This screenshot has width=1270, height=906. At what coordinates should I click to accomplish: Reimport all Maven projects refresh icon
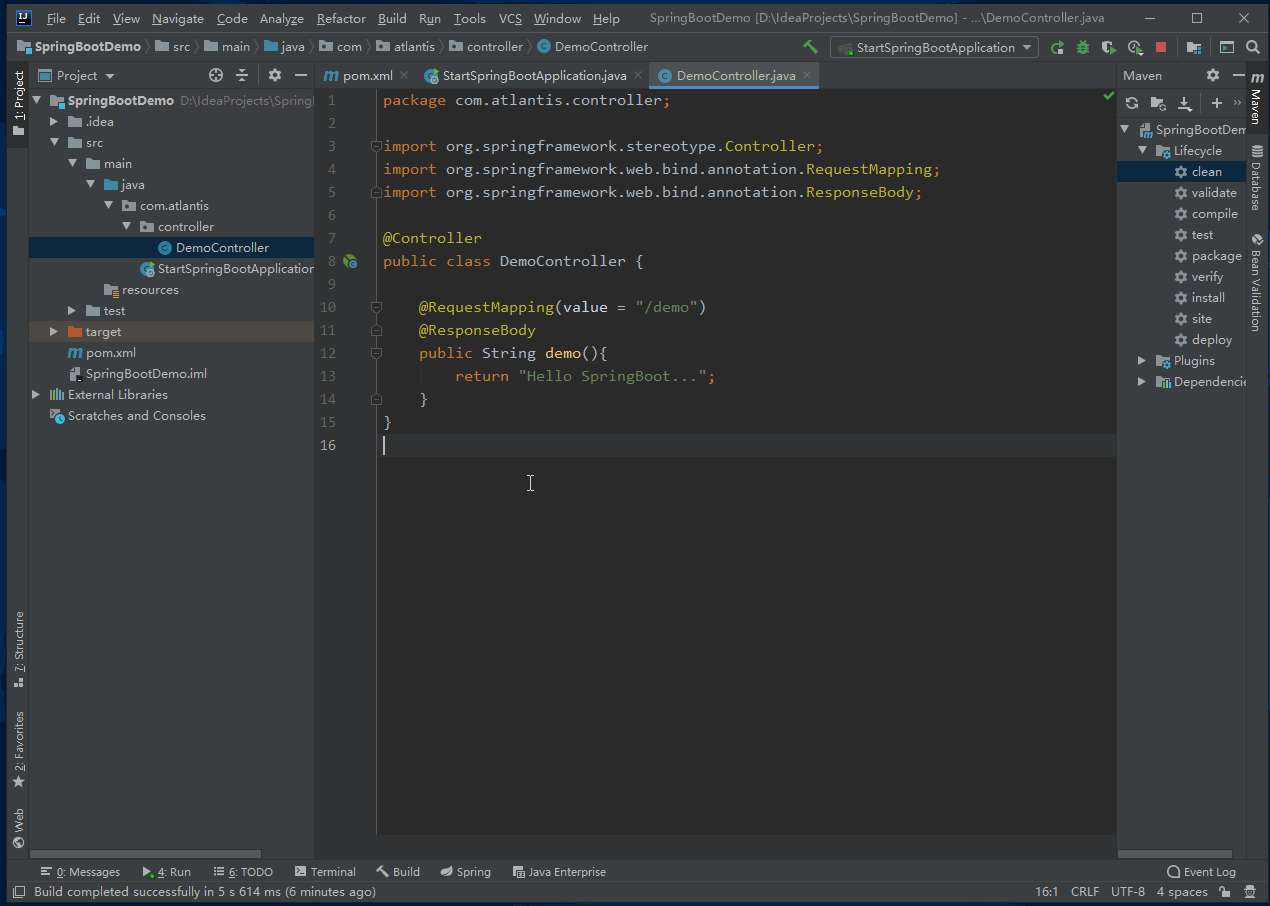[x=1132, y=103]
